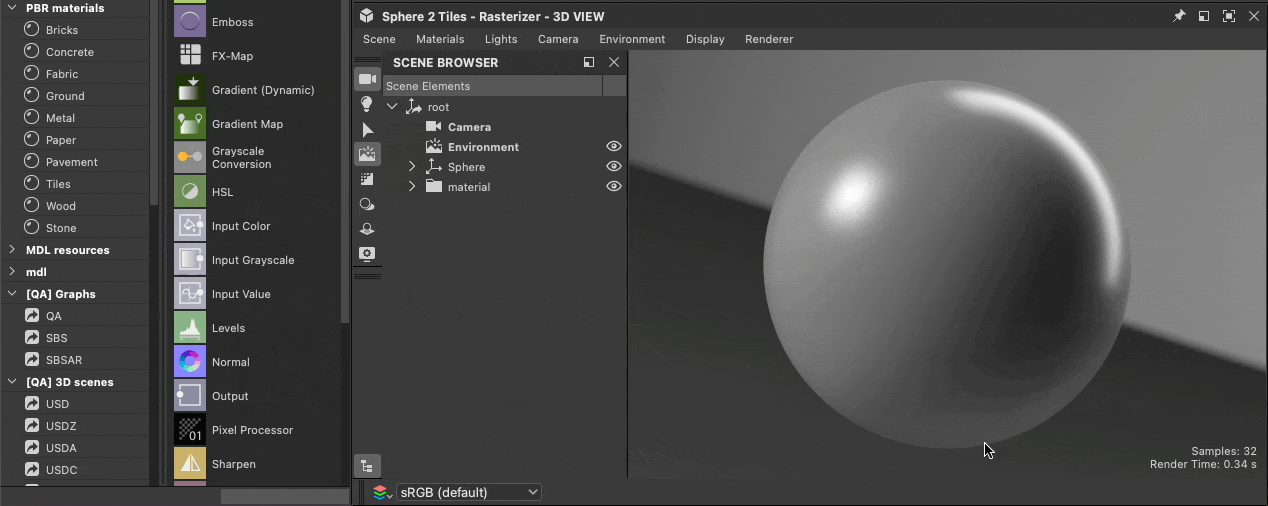The width and height of the screenshot is (1268, 506).
Task: Pick the Grayscale Conversion node icon
Action: tap(190, 157)
